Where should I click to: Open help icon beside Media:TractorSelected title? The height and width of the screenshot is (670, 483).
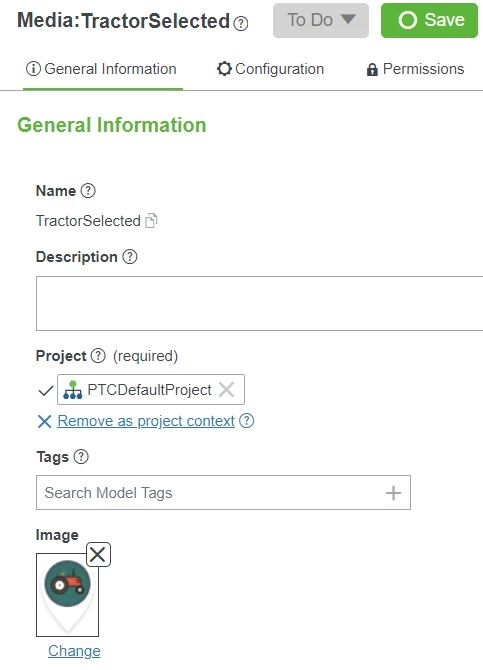241,23
